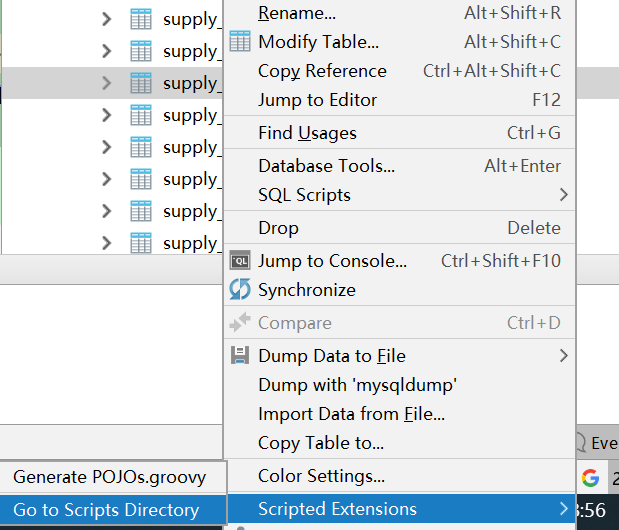Click the Jump to Console icon
Image resolution: width=619 pixels, height=530 pixels.
240,261
